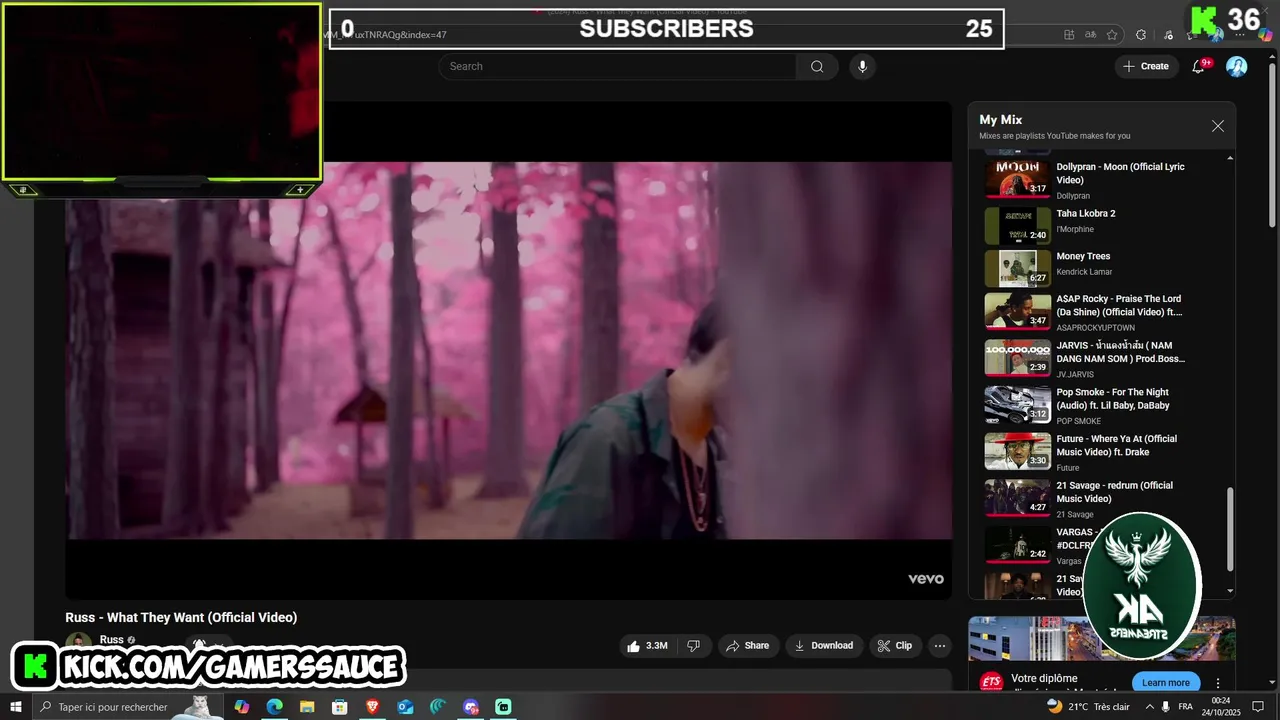The image size is (1280, 720).
Task: Open YouTube notifications bell
Action: 1199,66
